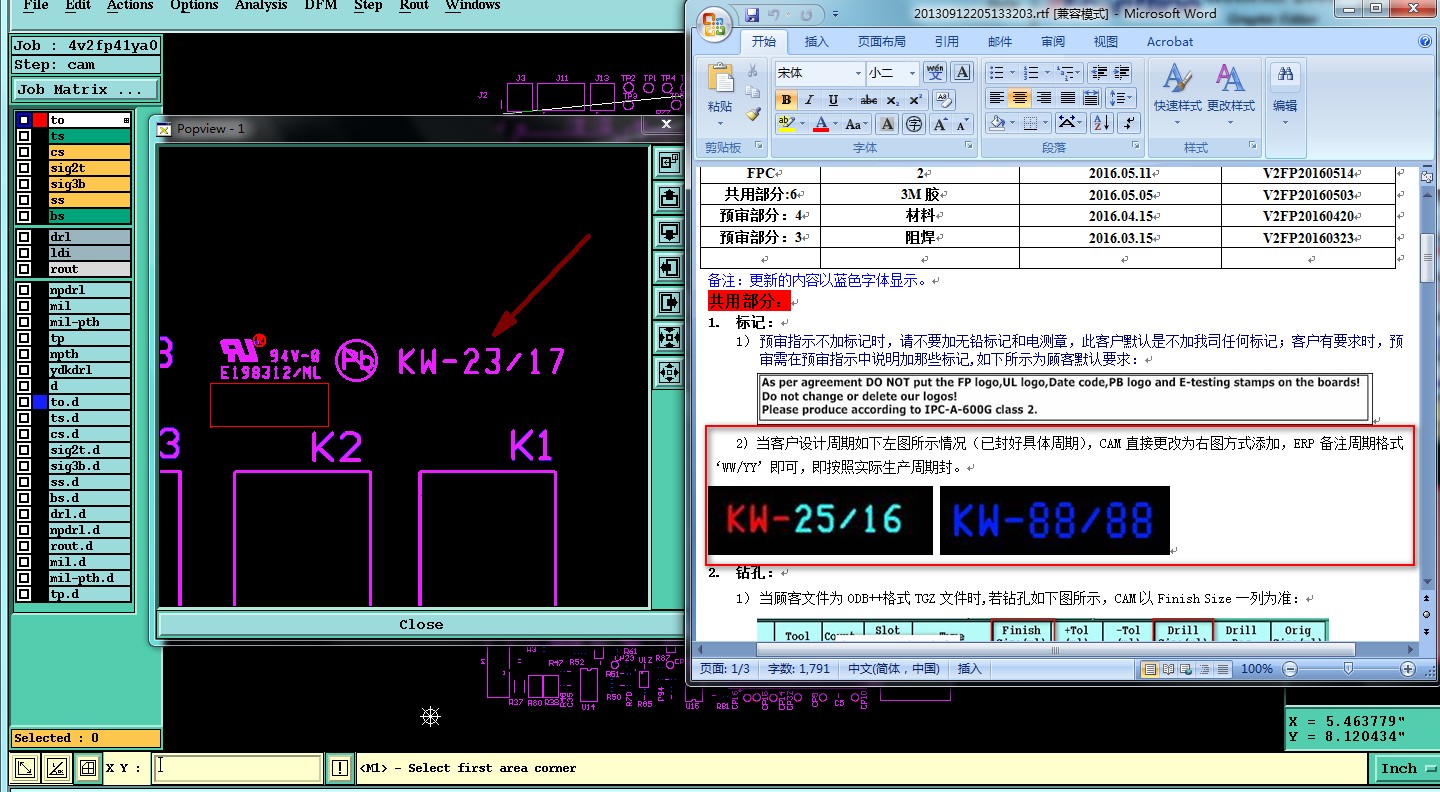Toggle checkbox for layer cs

coord(24,152)
